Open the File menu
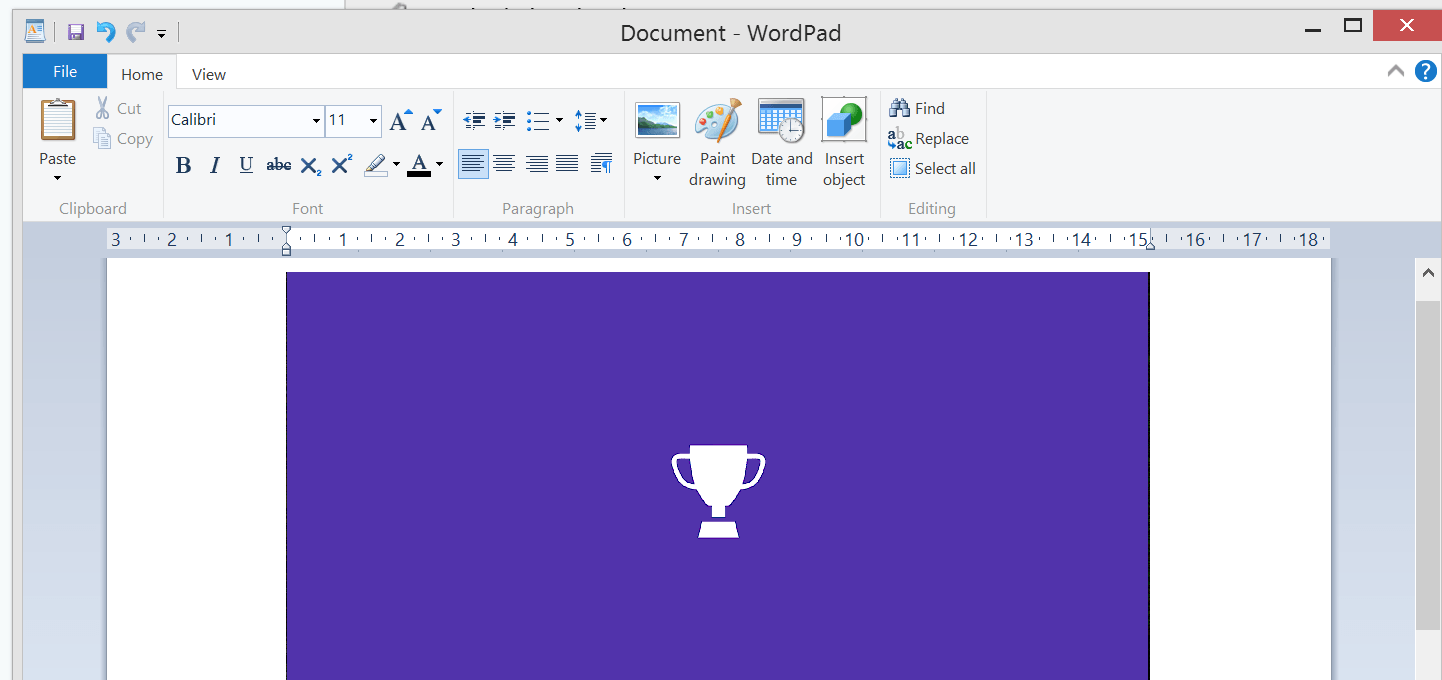Image resolution: width=1442 pixels, height=680 pixels. [63, 71]
